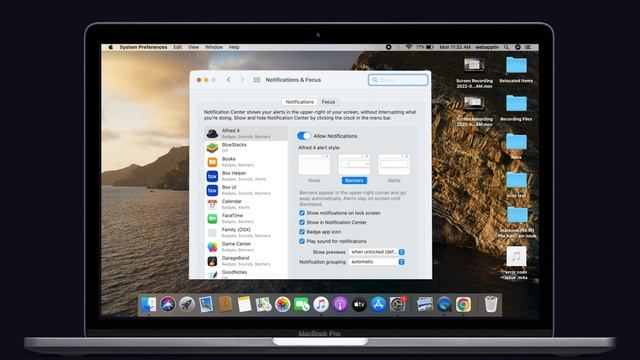
Task: Open the Maps app in Dock
Action: coord(263,304)
